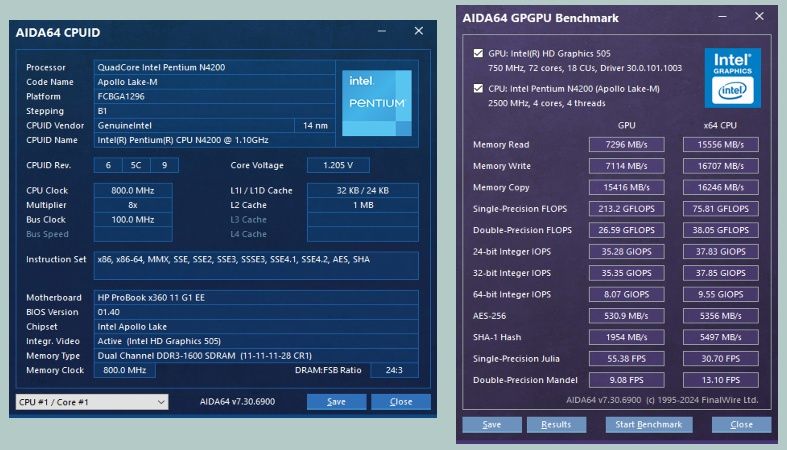Save the CPUID report
The height and width of the screenshot is (450, 787).
pos(336,402)
